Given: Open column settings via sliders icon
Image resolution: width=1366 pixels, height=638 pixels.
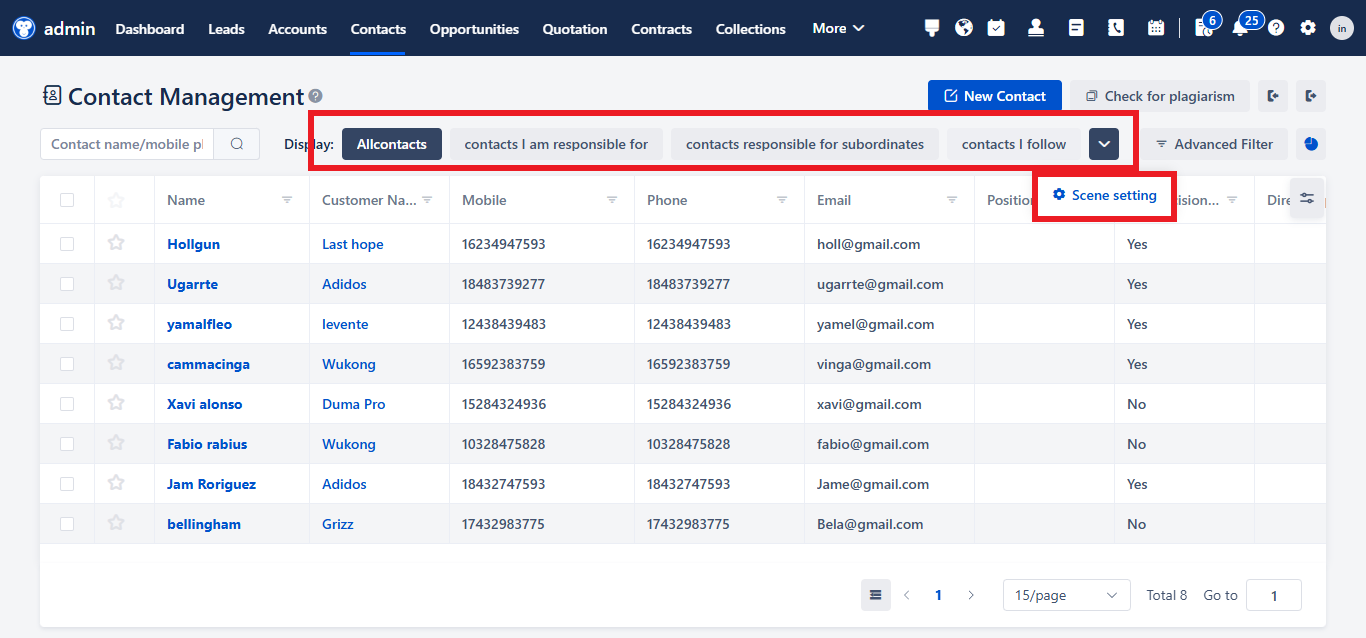Looking at the screenshot, I should (1307, 198).
